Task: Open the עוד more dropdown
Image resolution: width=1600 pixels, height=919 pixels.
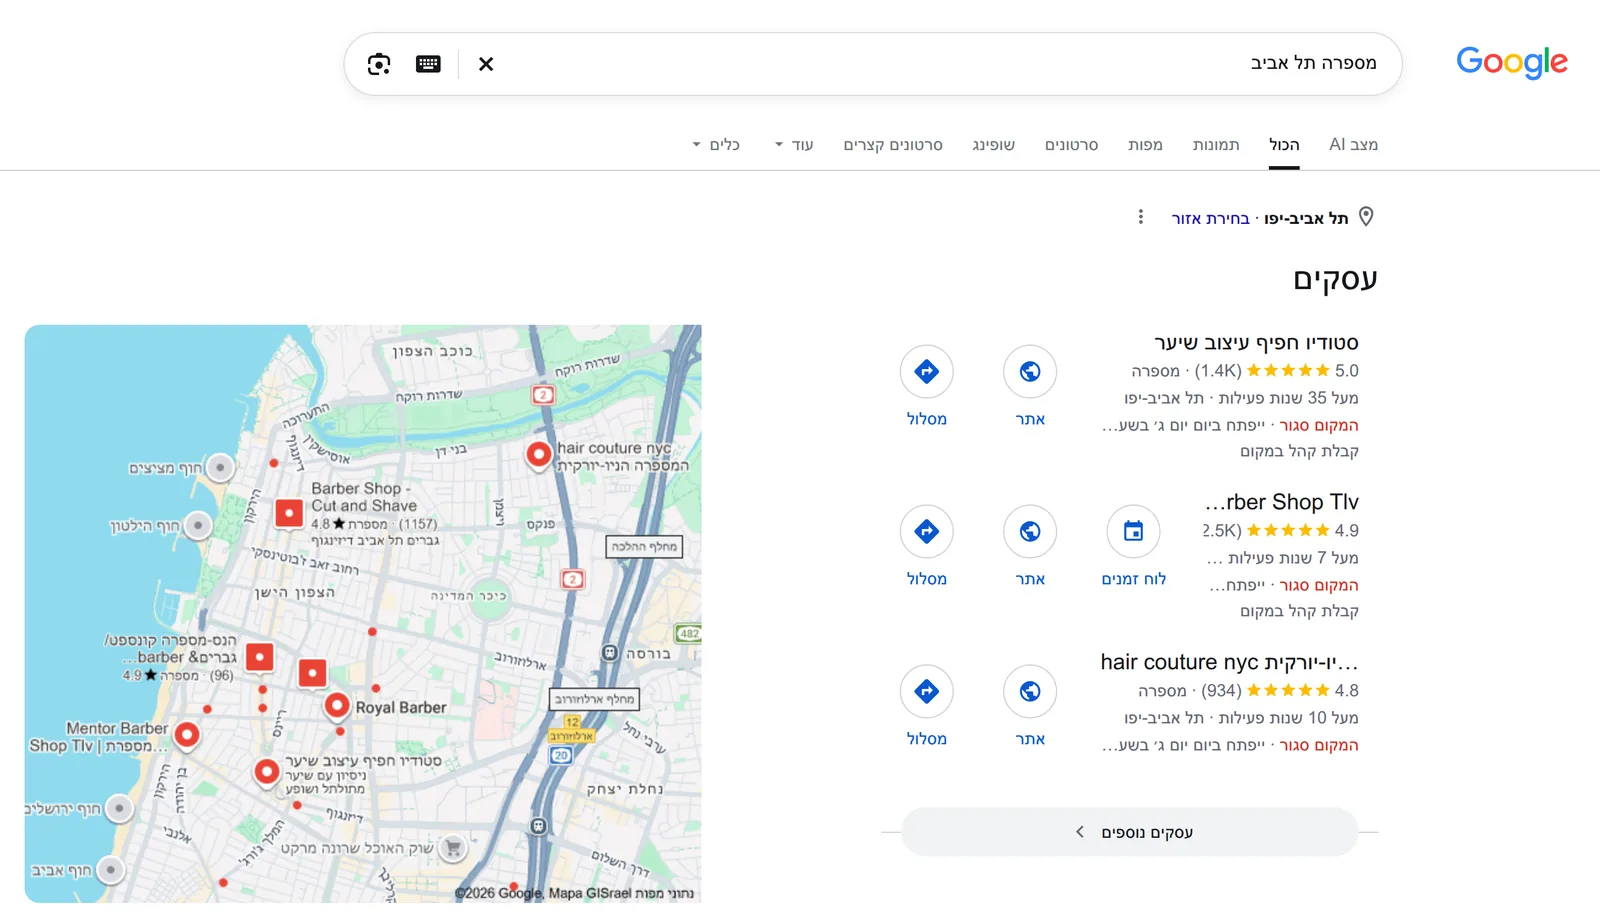Action: click(794, 145)
